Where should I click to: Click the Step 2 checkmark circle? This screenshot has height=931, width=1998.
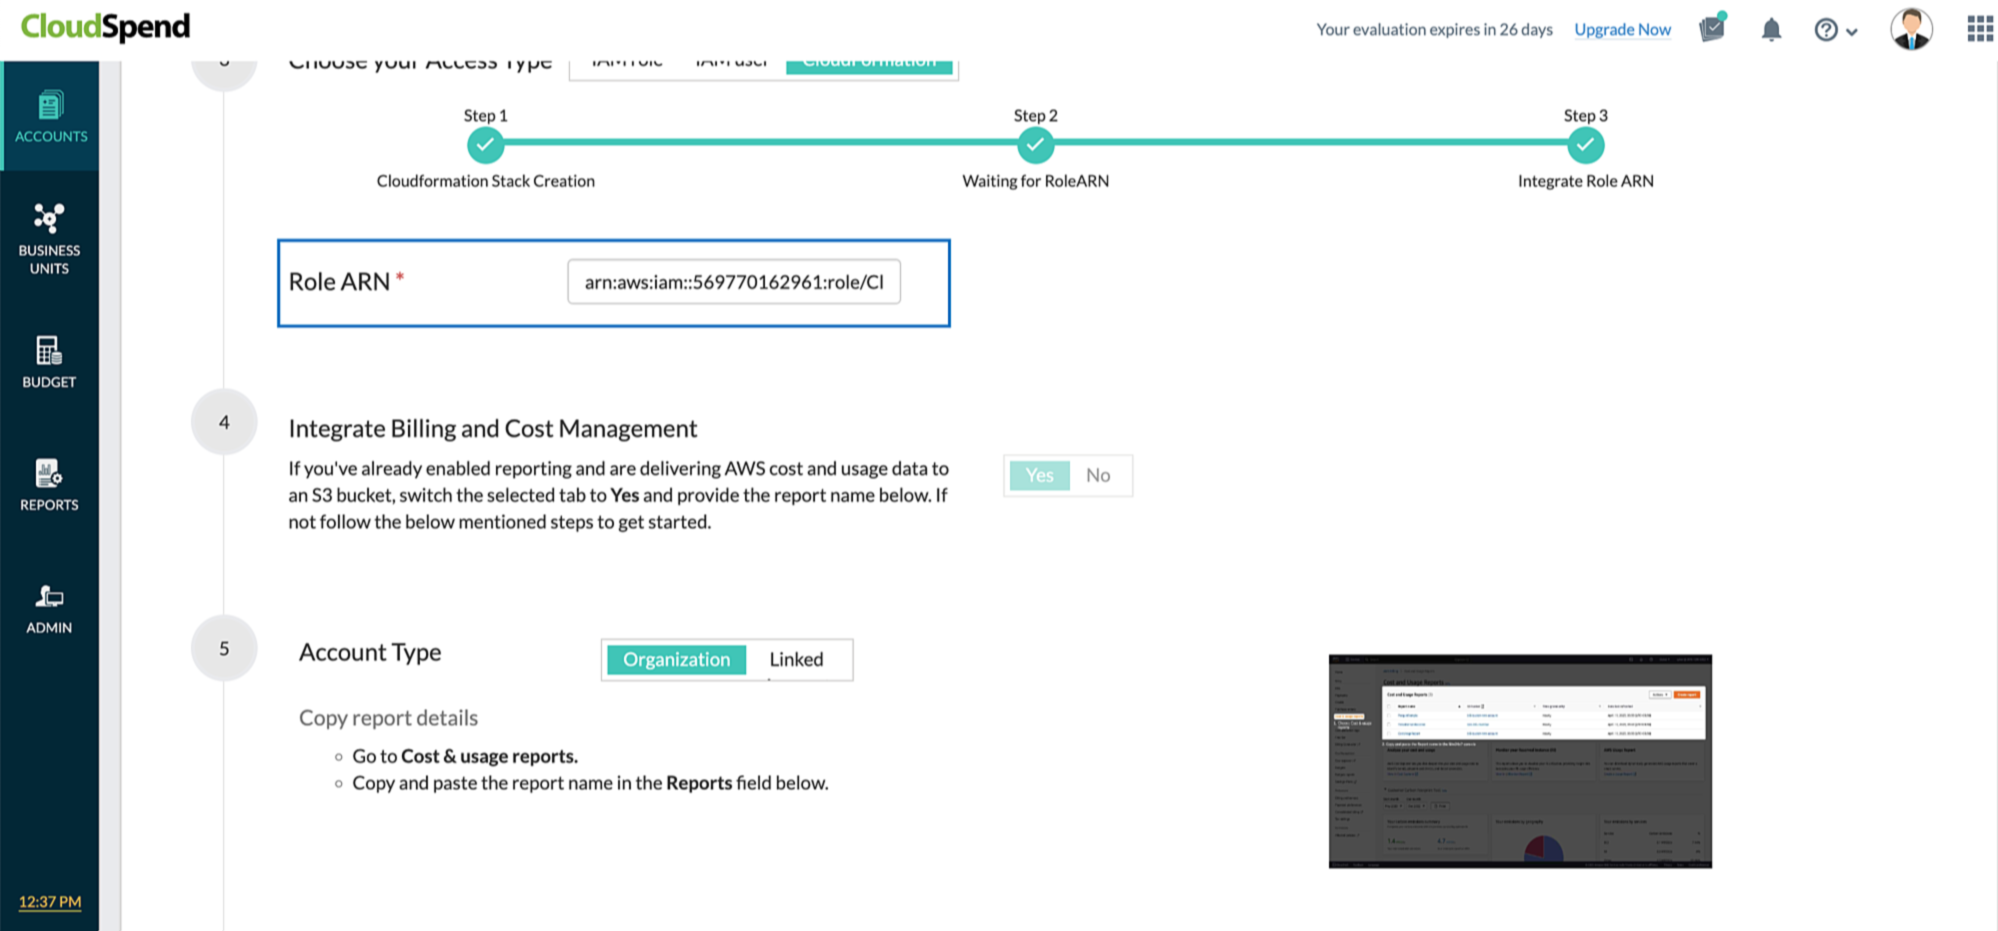(x=1035, y=145)
